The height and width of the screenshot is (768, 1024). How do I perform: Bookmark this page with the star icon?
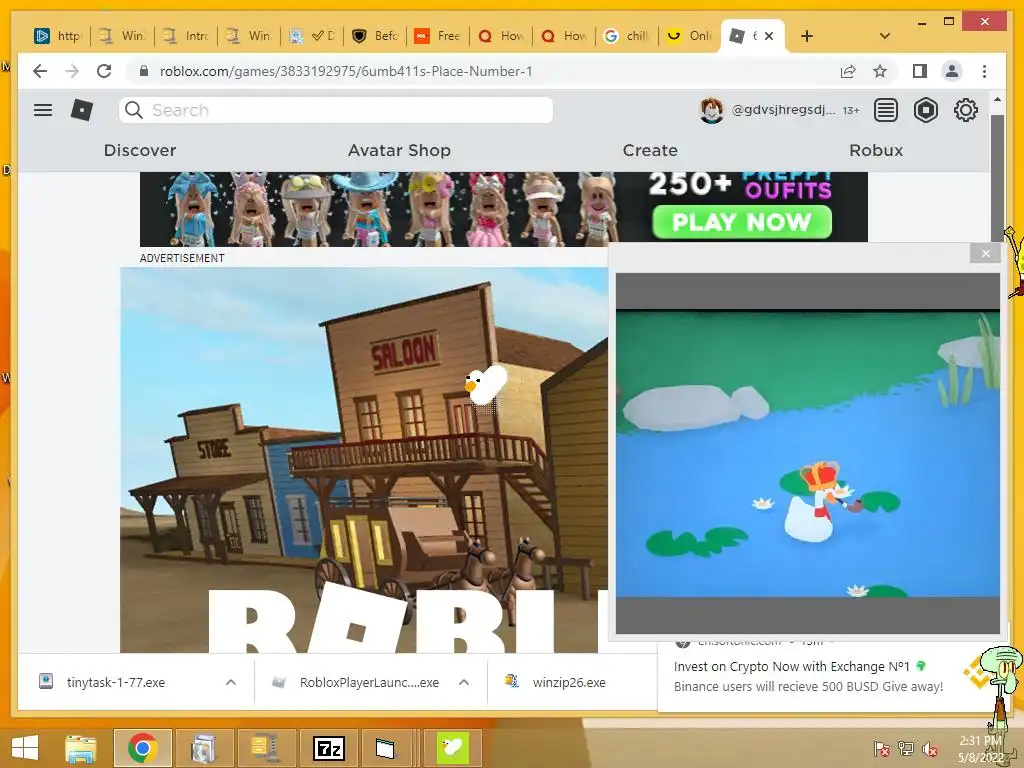coord(880,71)
